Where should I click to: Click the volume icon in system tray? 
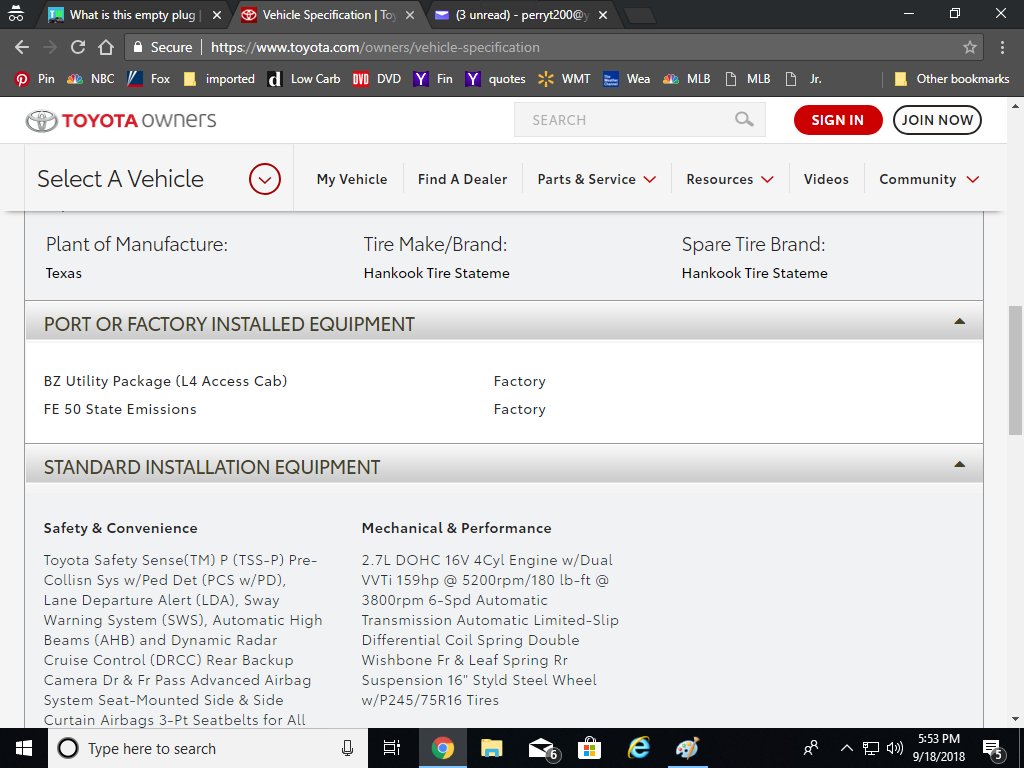tap(894, 748)
